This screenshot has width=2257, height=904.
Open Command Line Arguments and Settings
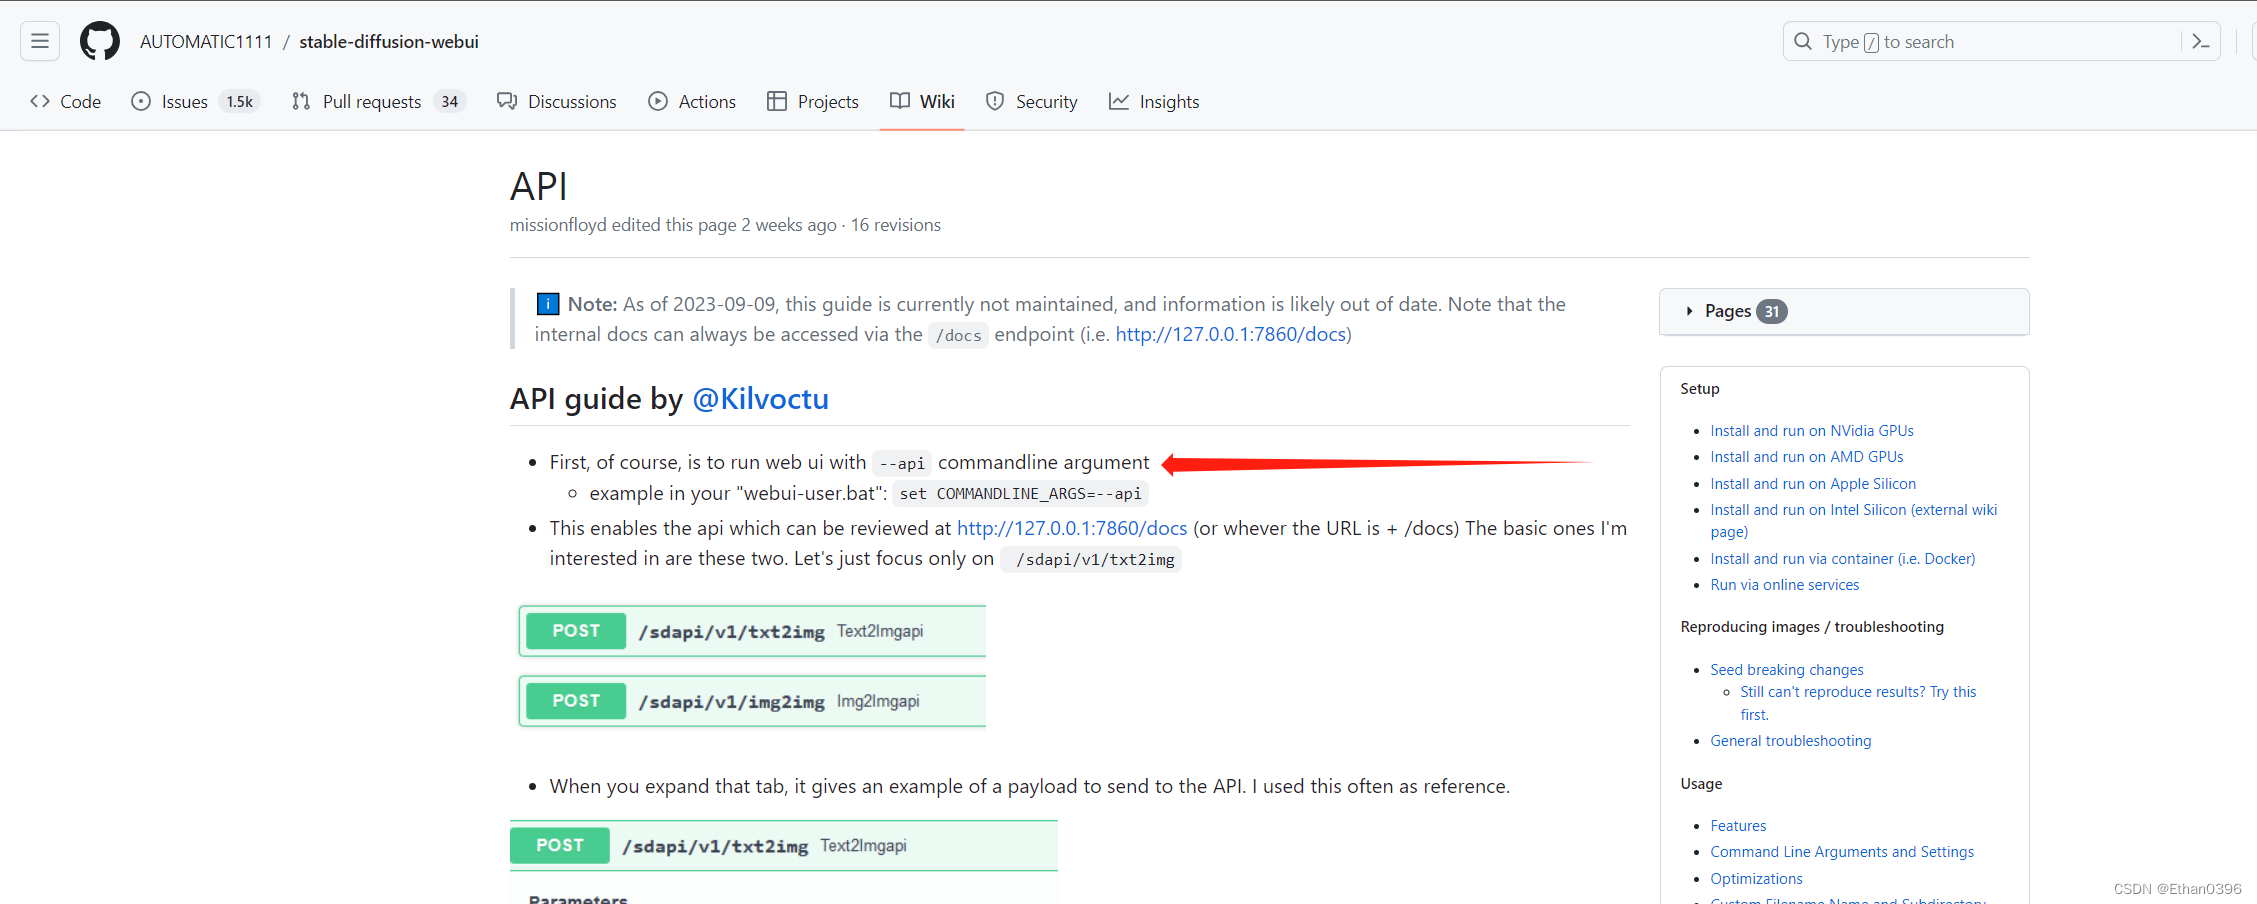(1842, 852)
